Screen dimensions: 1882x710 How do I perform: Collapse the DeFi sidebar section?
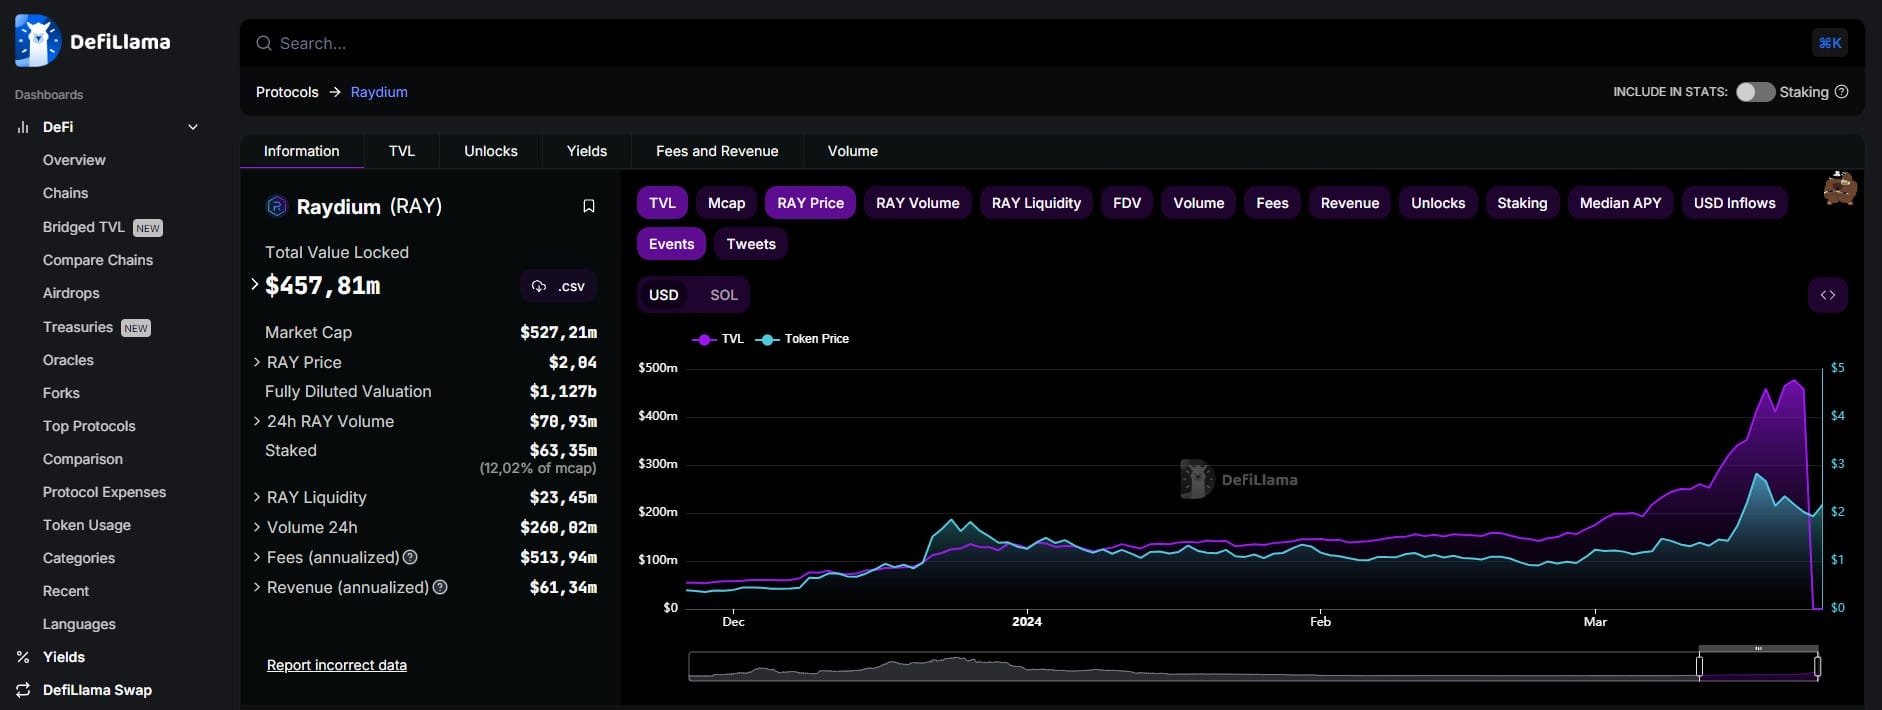pyautogui.click(x=193, y=127)
